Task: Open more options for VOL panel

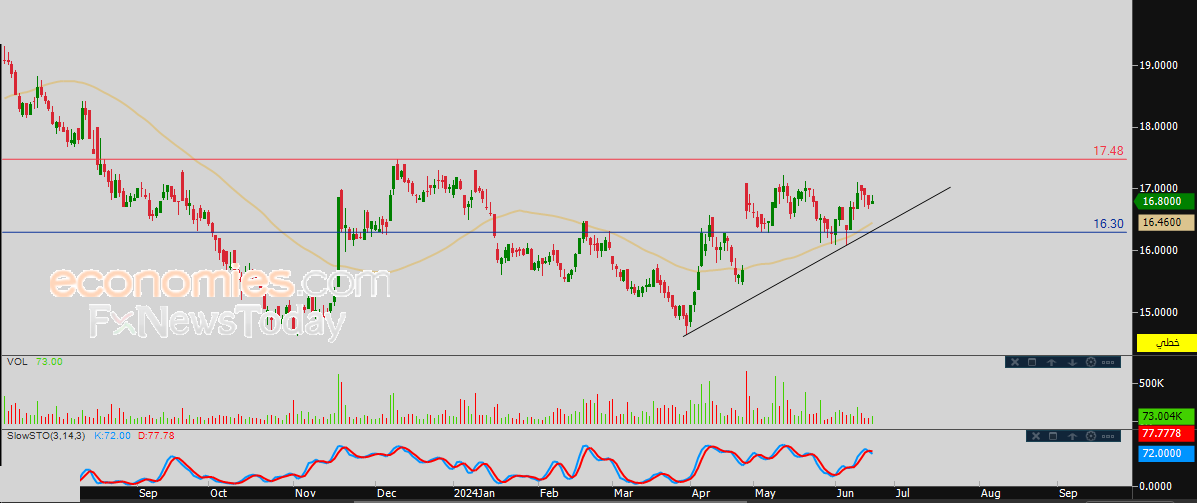Action: coord(1108,362)
